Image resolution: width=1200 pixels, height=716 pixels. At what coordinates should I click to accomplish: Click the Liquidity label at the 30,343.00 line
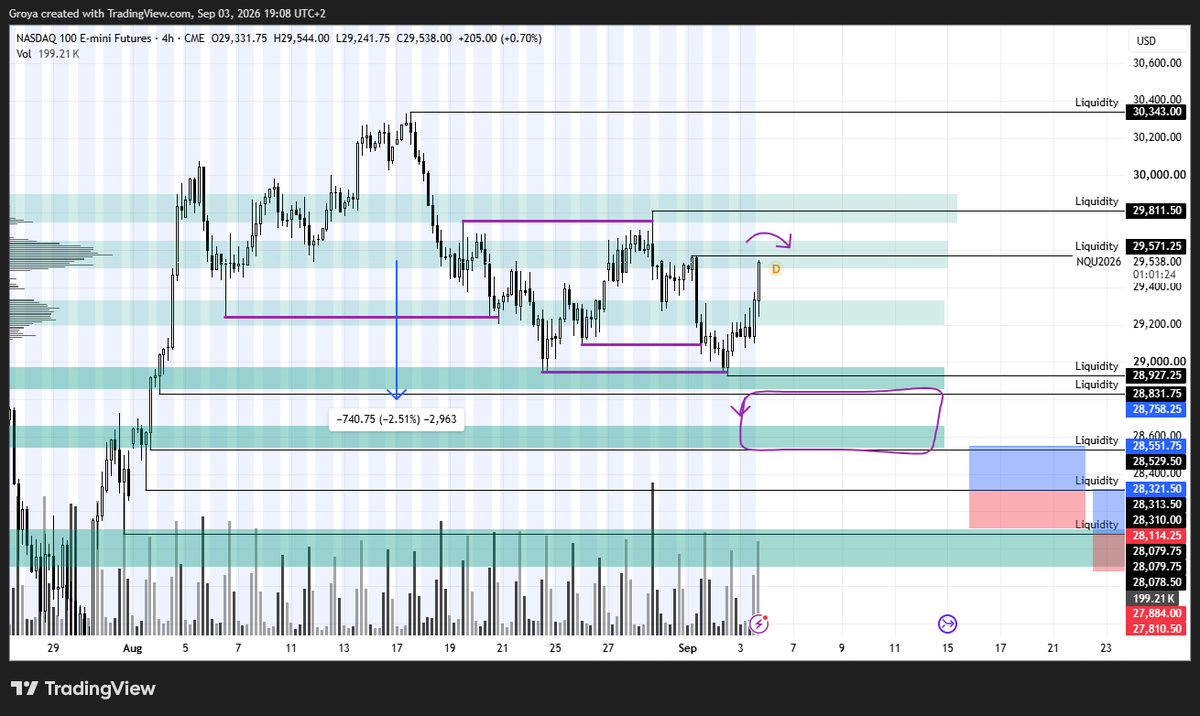(1097, 102)
